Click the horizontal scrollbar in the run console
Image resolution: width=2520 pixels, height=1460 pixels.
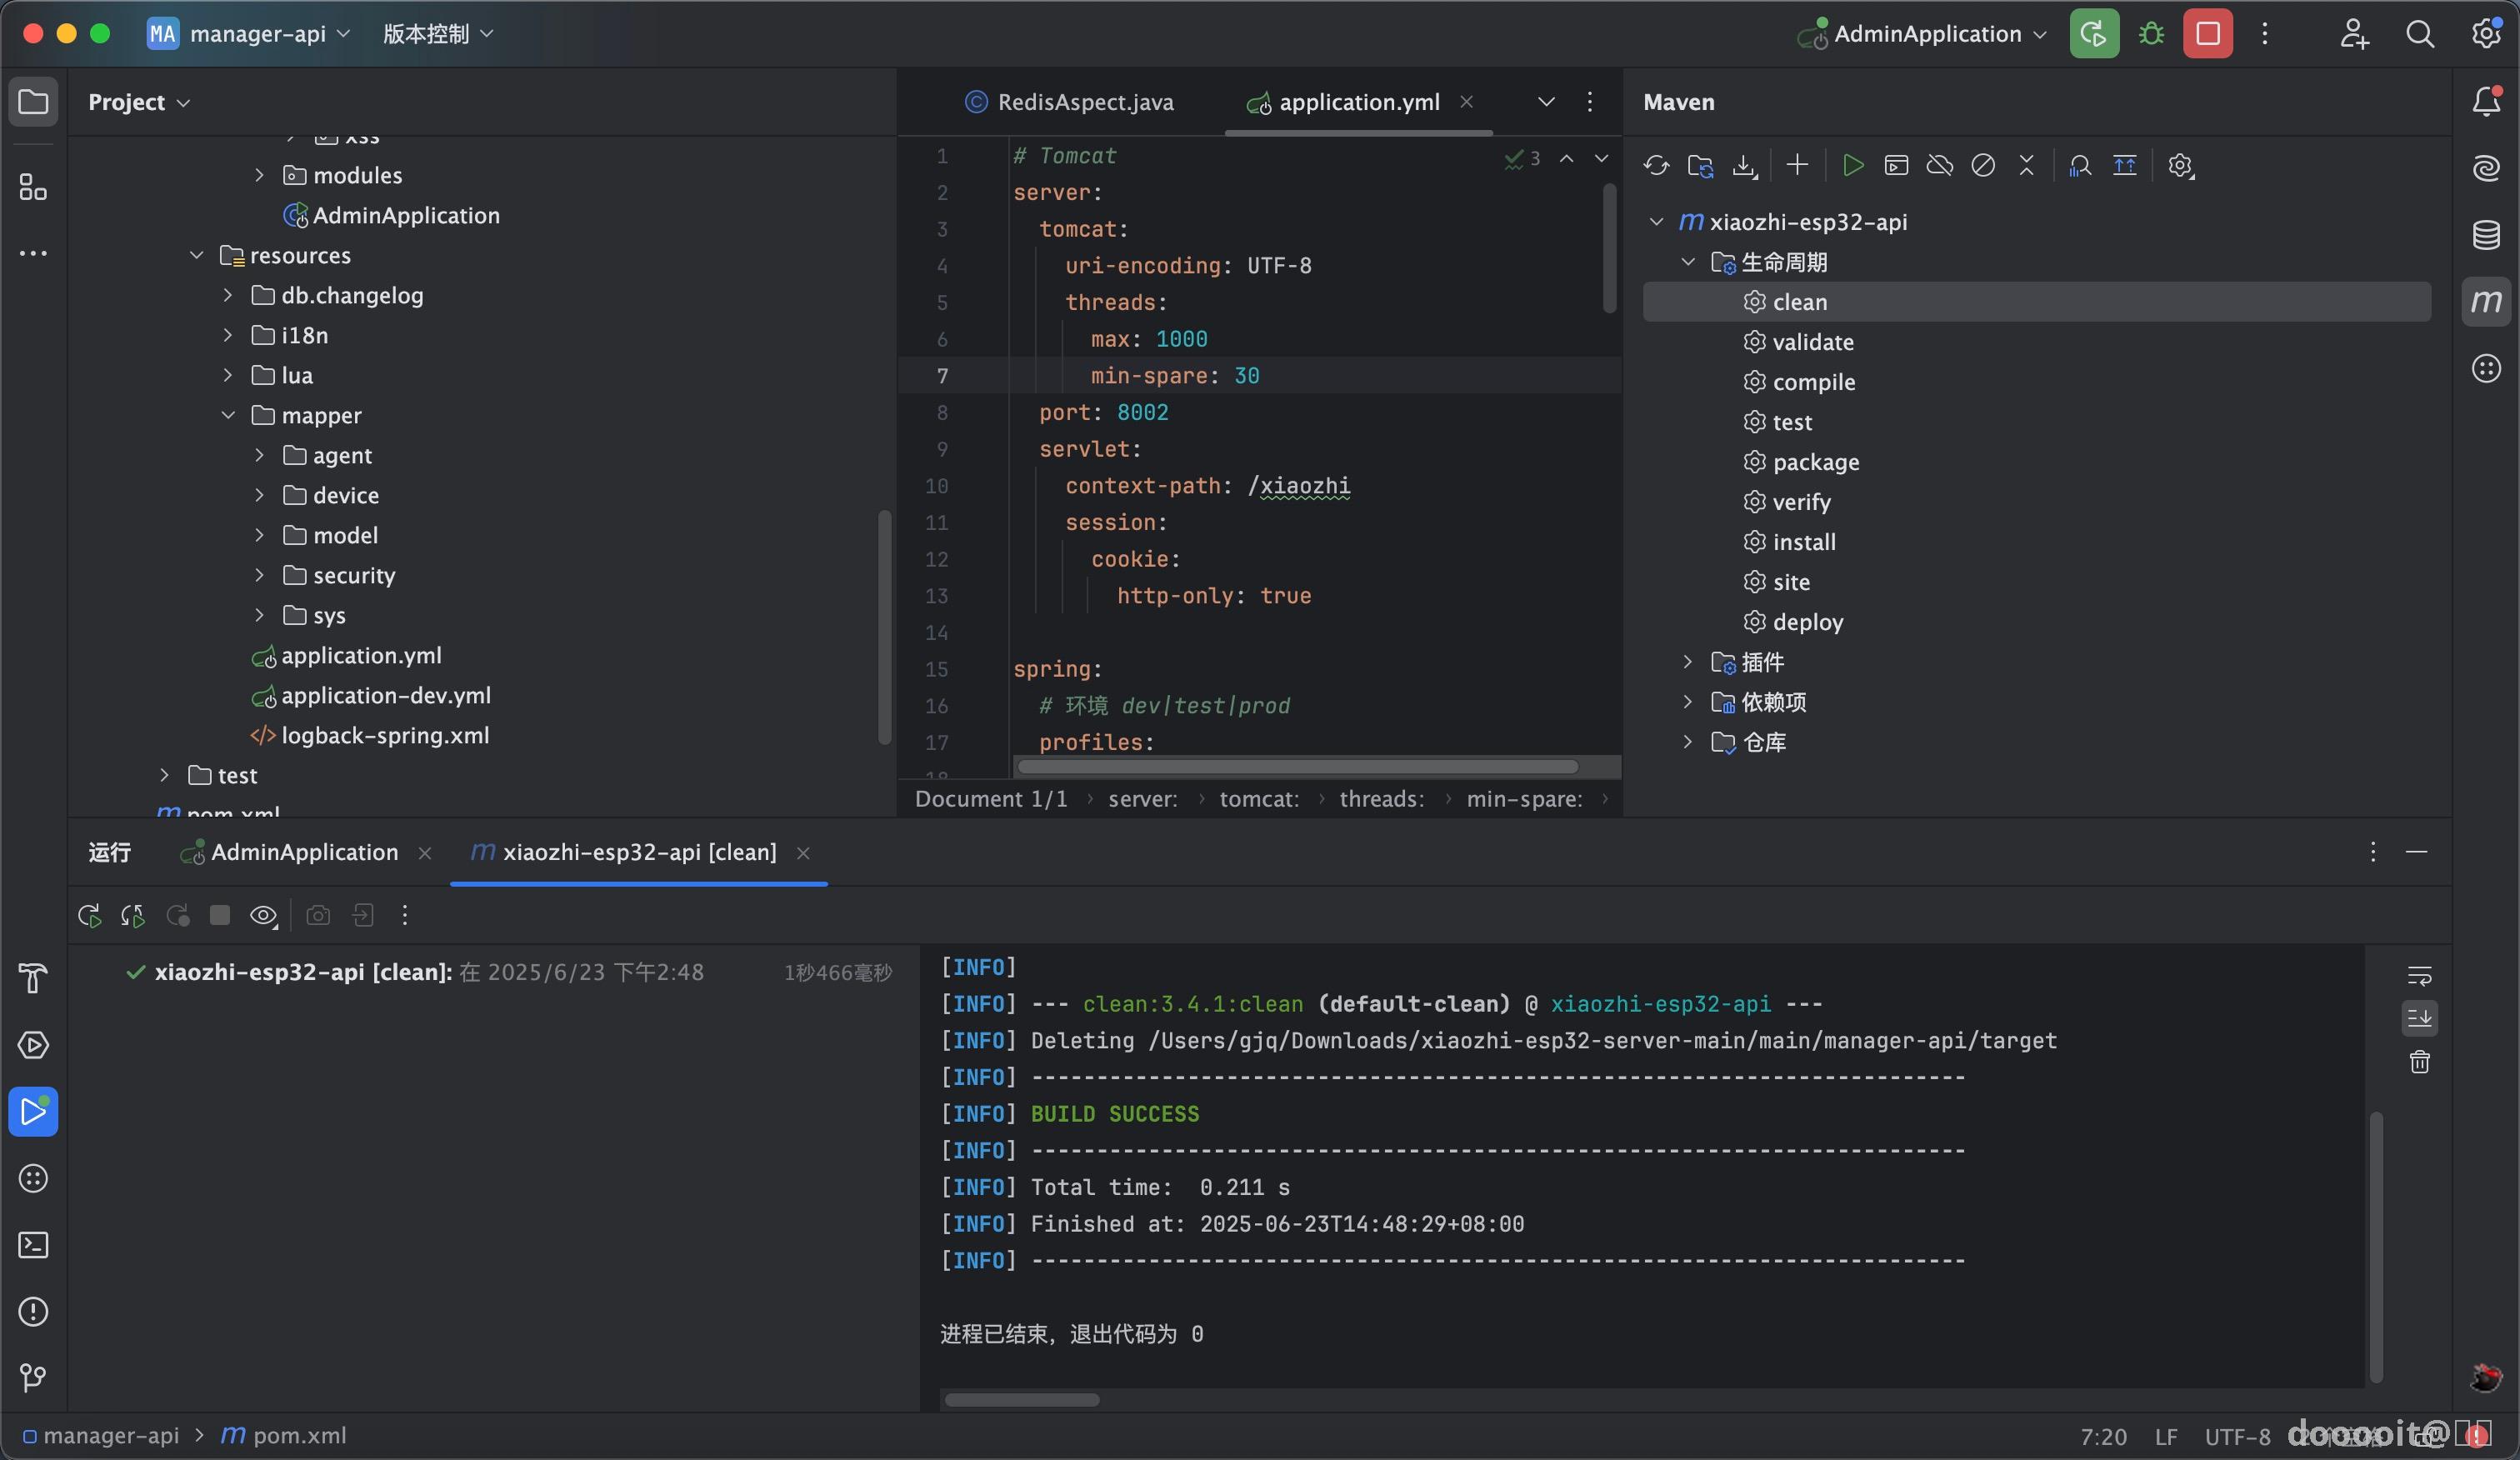(1021, 1400)
